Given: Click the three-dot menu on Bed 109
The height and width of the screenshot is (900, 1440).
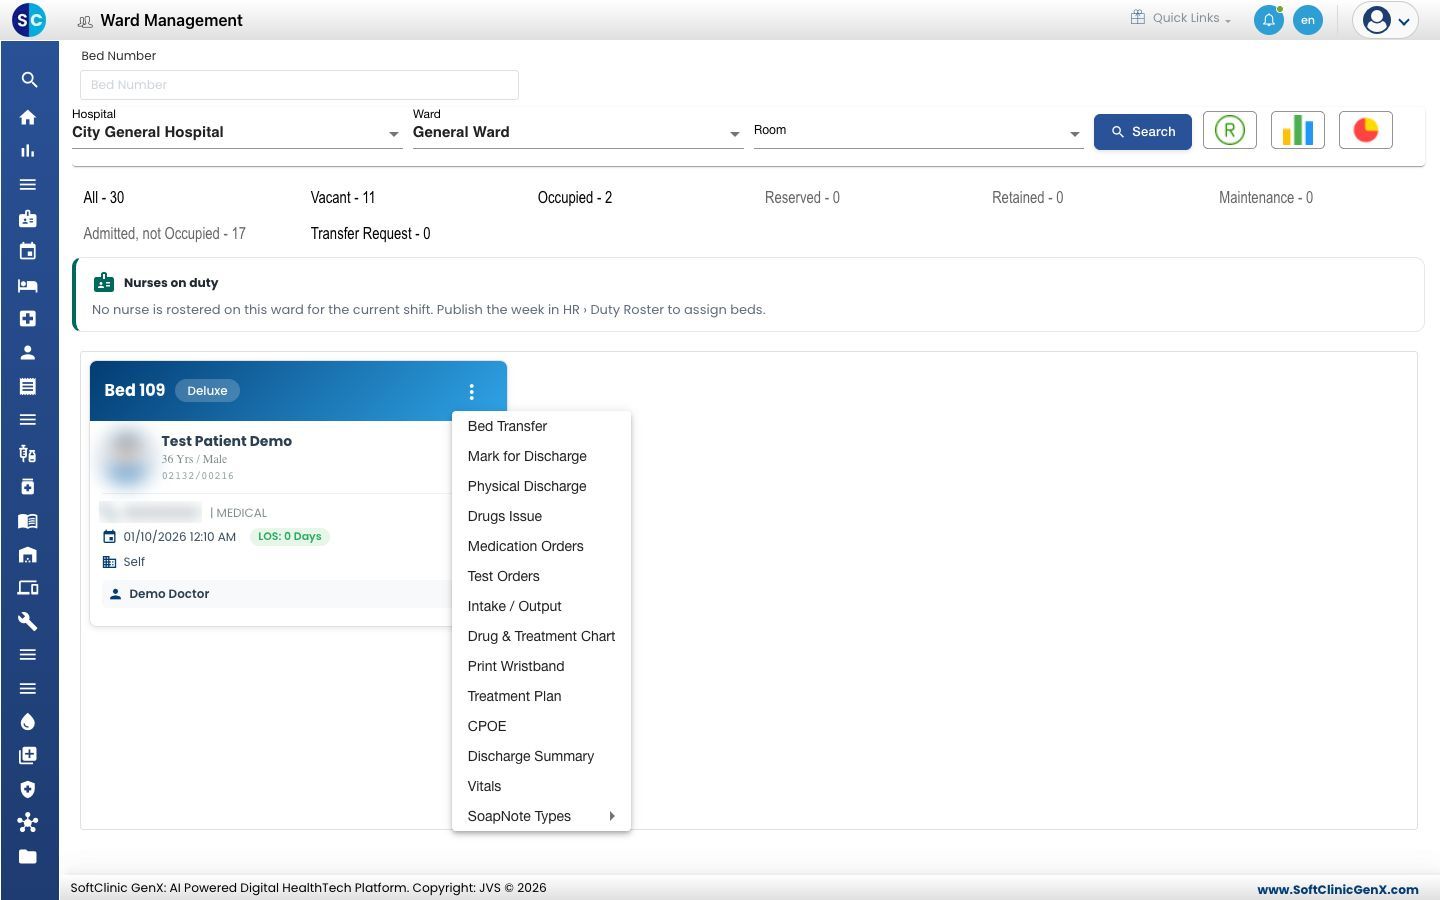Looking at the screenshot, I should coord(471,391).
